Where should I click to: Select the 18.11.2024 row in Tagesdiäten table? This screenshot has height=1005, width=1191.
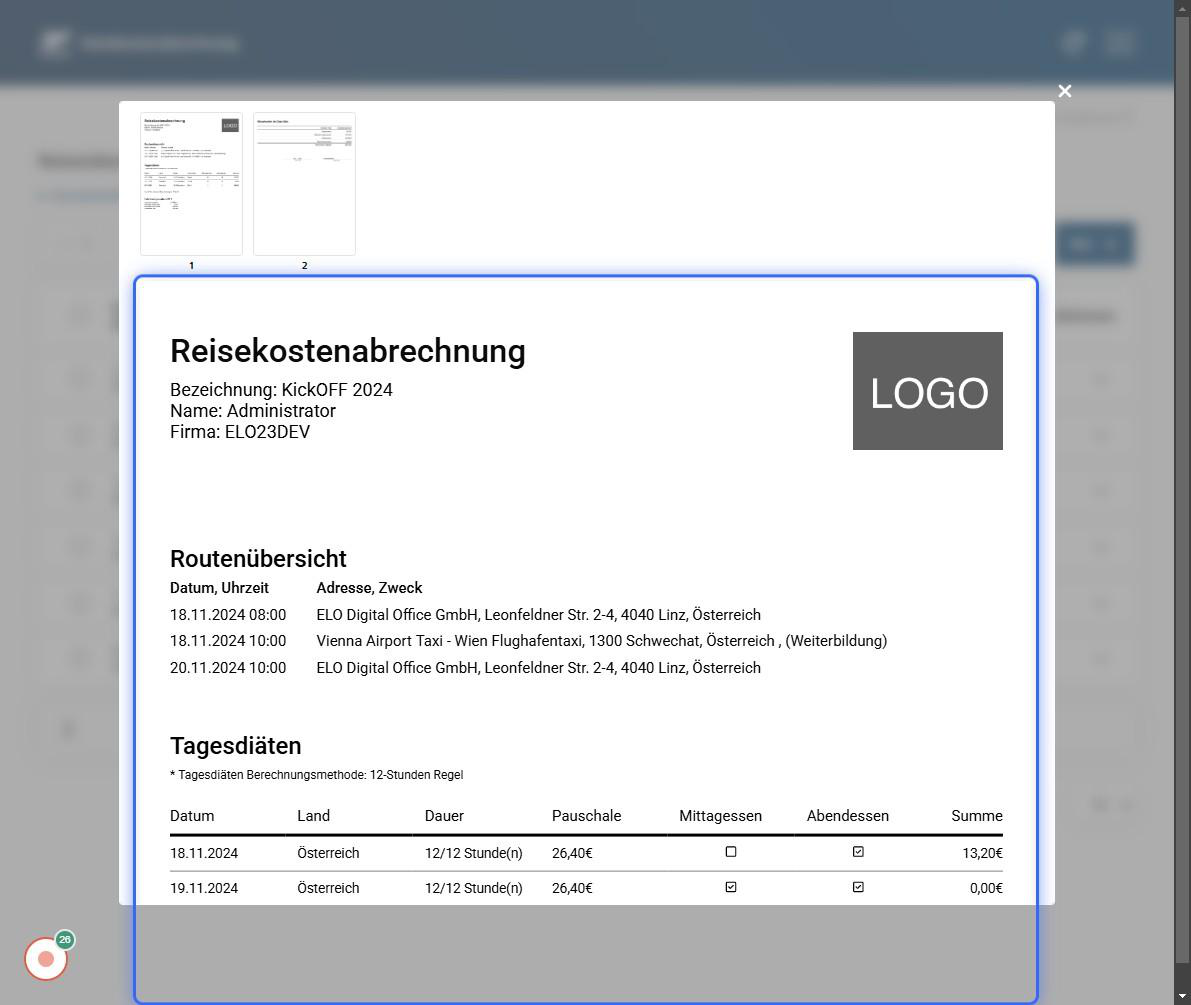[400, 852]
